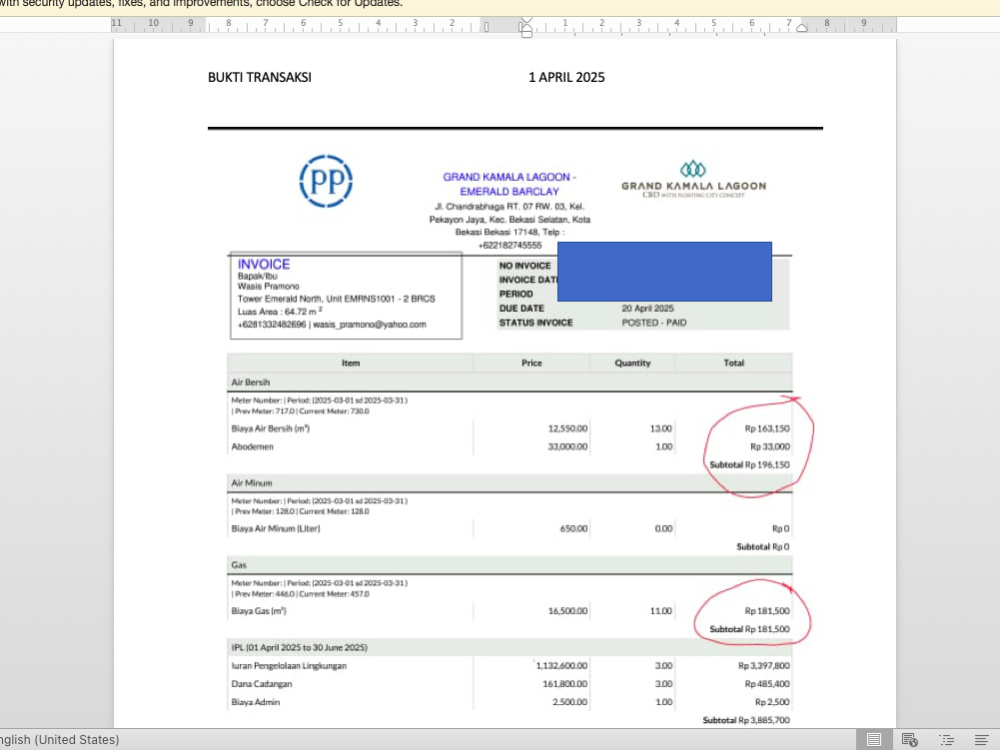Click the DUE DATE label
1000x750 pixels.
coord(522,308)
